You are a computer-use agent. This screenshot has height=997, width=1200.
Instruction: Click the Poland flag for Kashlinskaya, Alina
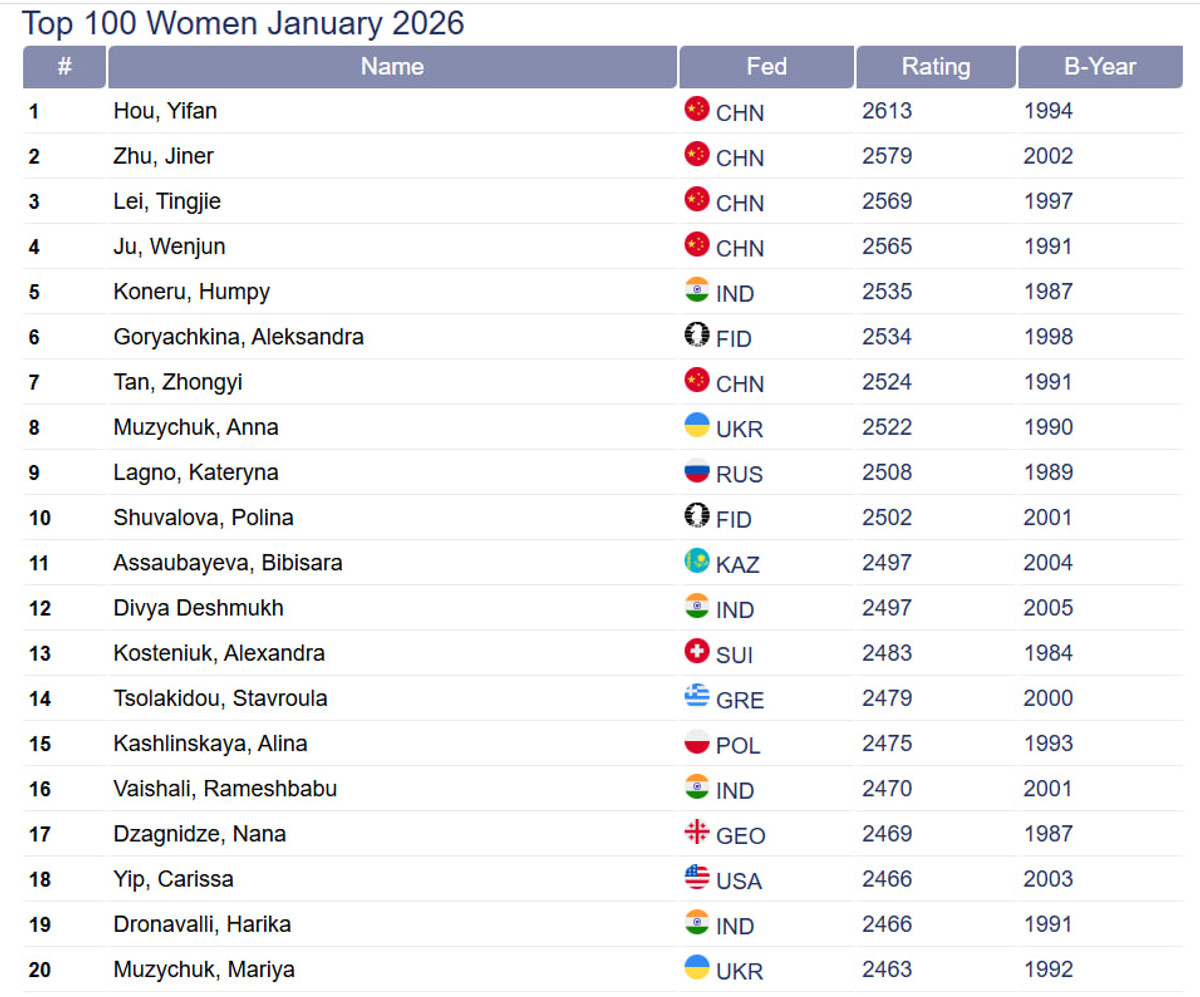[697, 742]
